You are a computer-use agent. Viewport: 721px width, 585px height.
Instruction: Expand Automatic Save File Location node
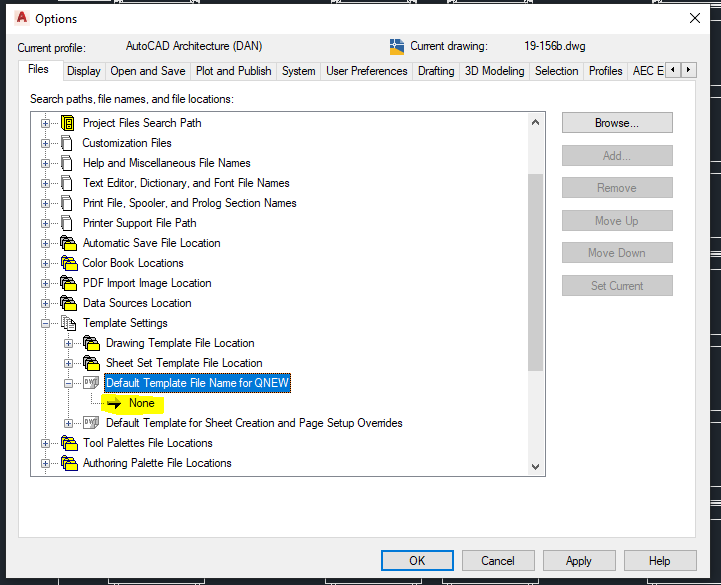tap(45, 243)
